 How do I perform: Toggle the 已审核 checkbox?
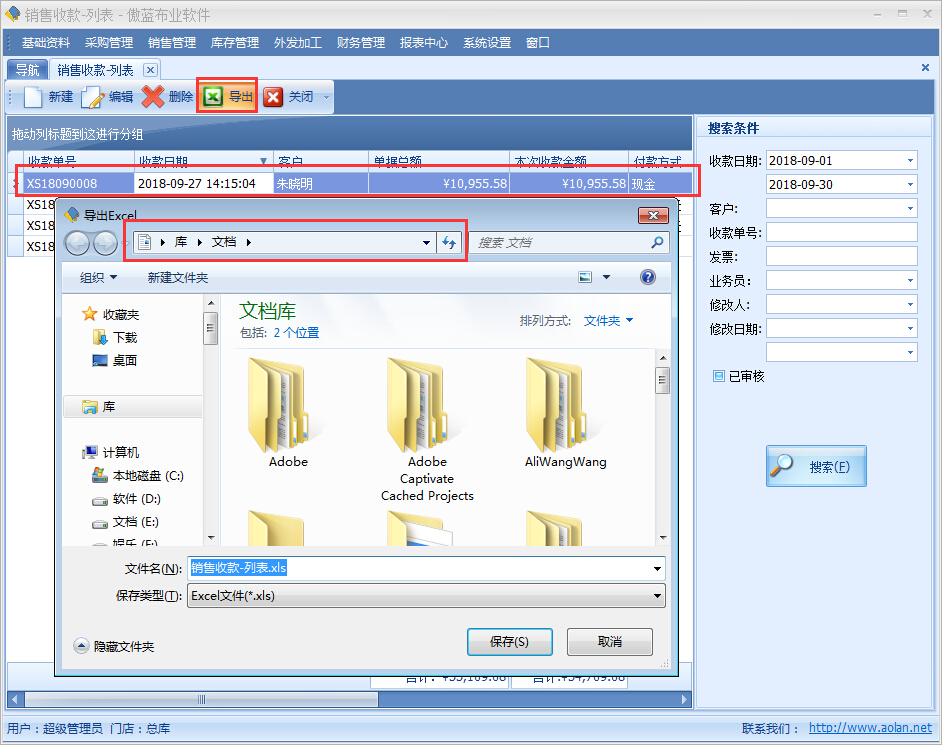[x=718, y=376]
